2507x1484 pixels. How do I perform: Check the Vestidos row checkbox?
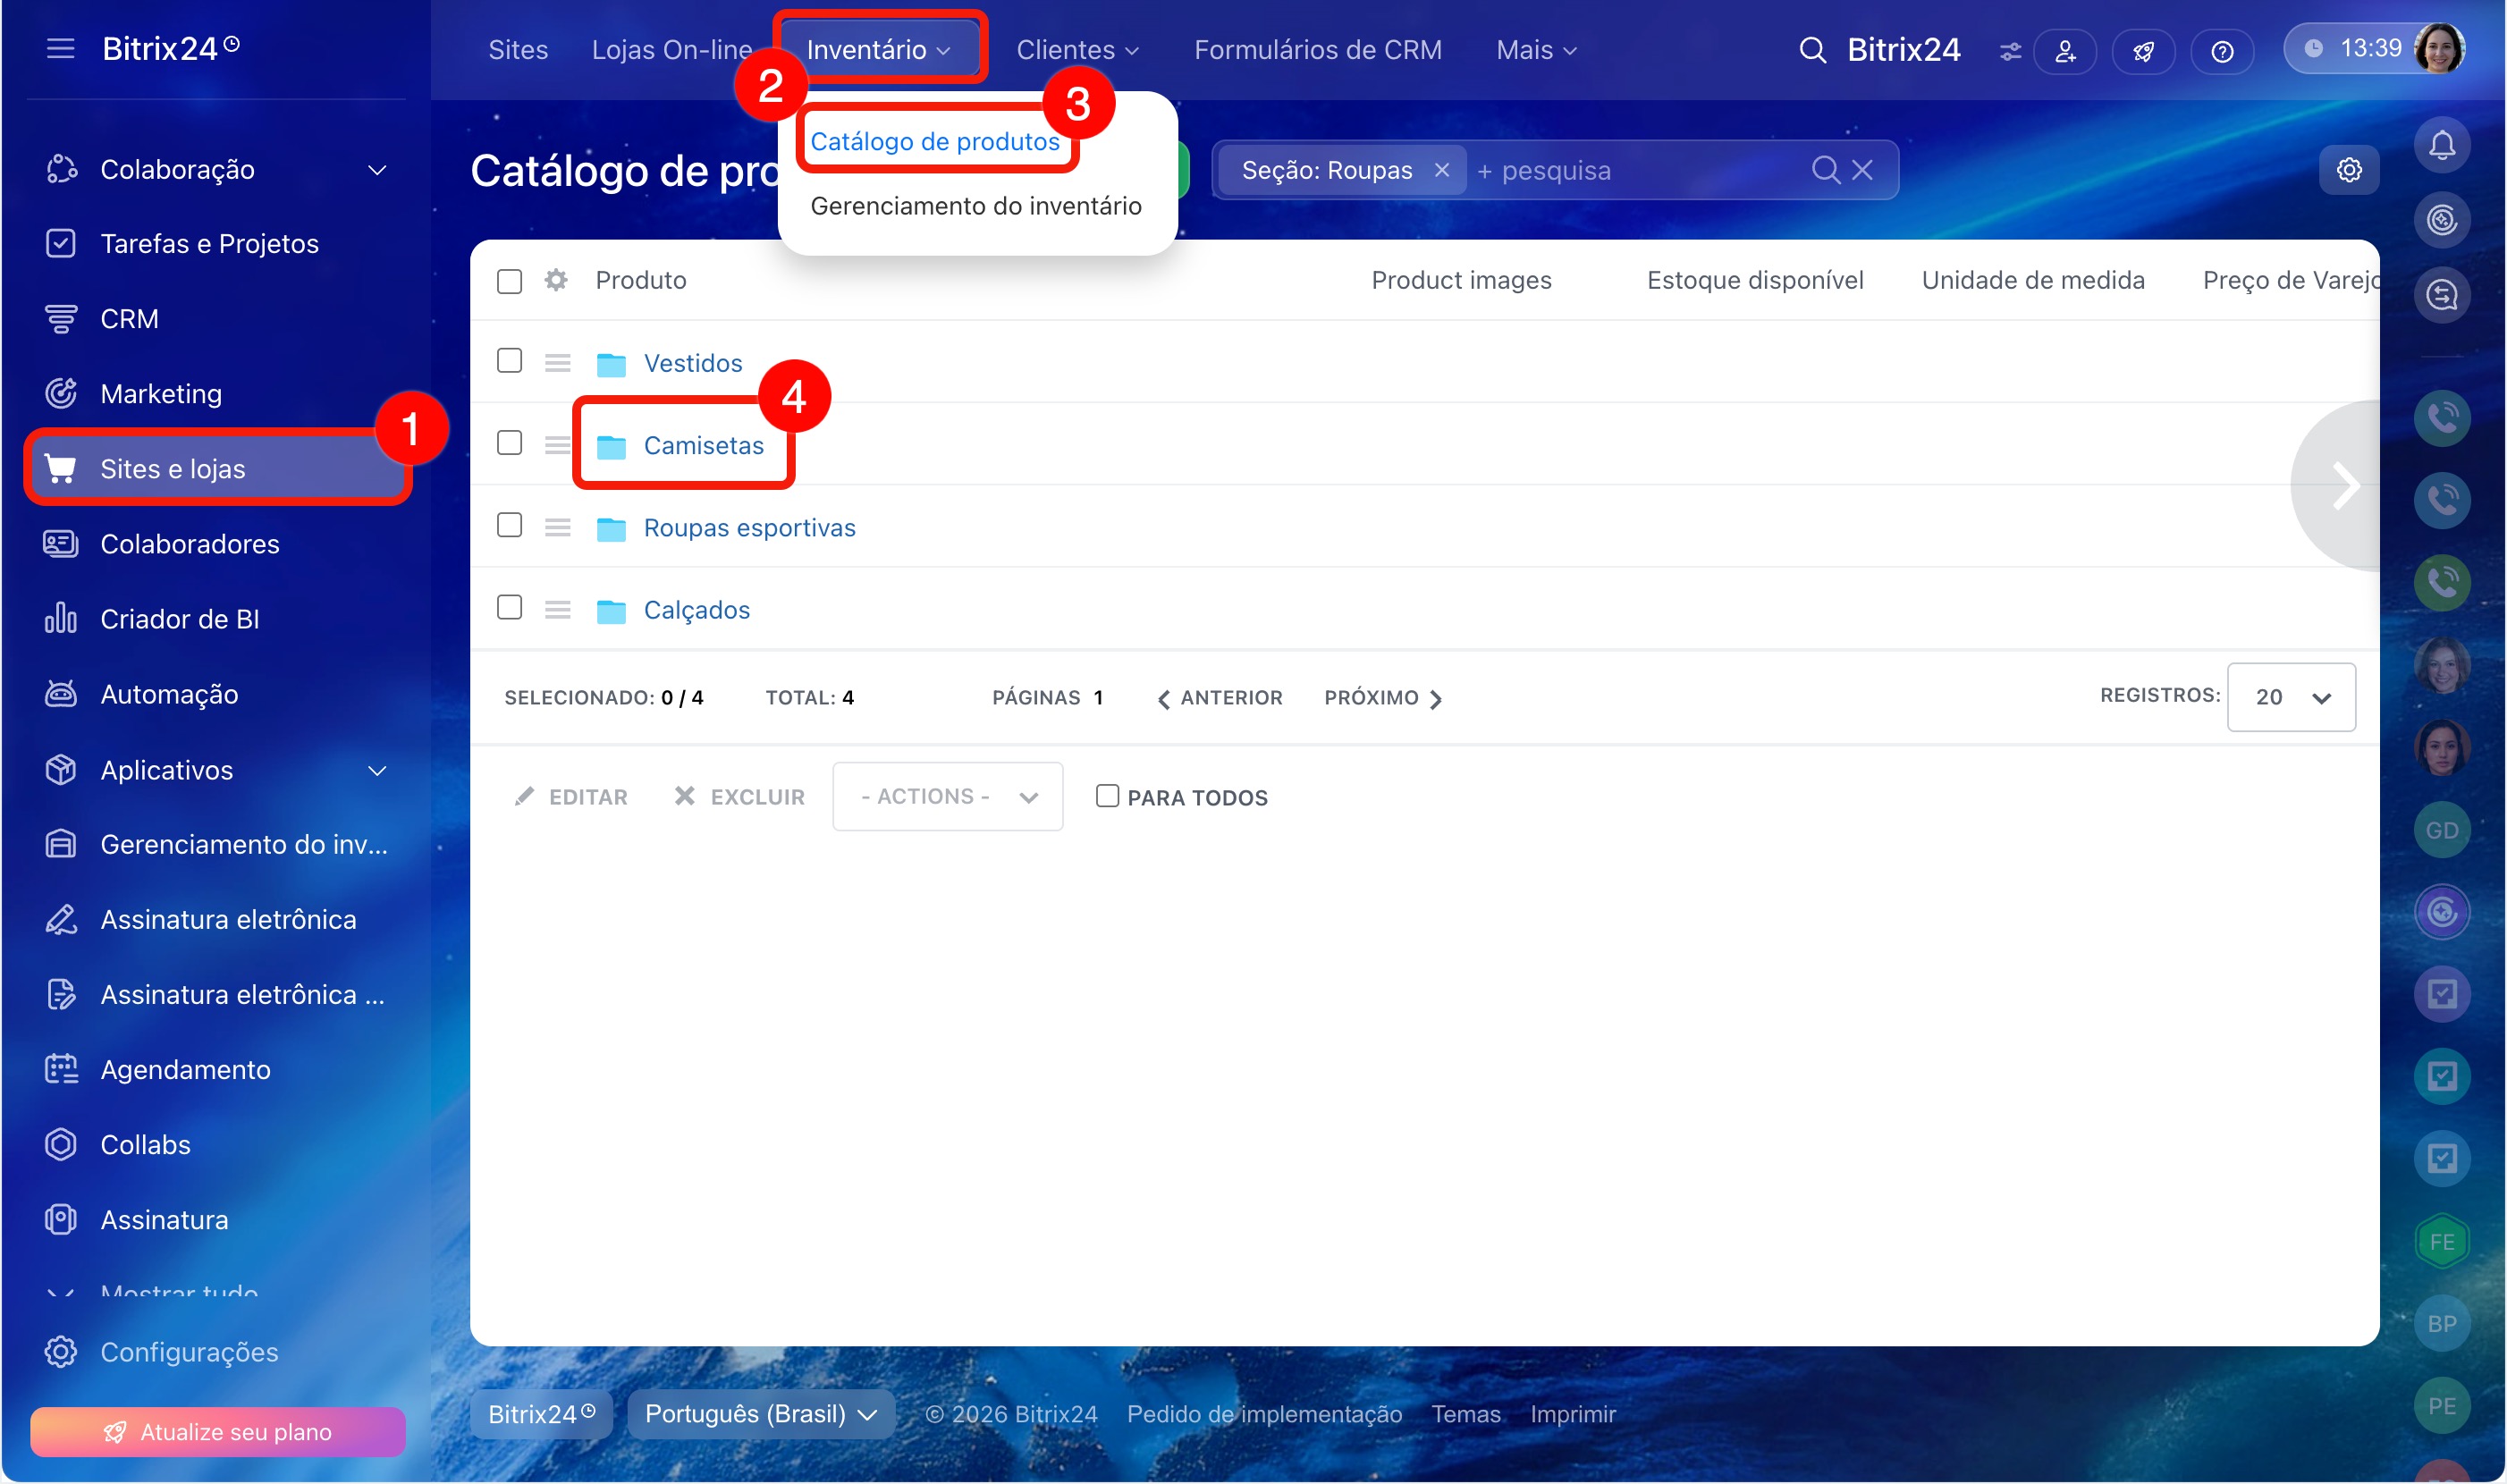pos(509,361)
